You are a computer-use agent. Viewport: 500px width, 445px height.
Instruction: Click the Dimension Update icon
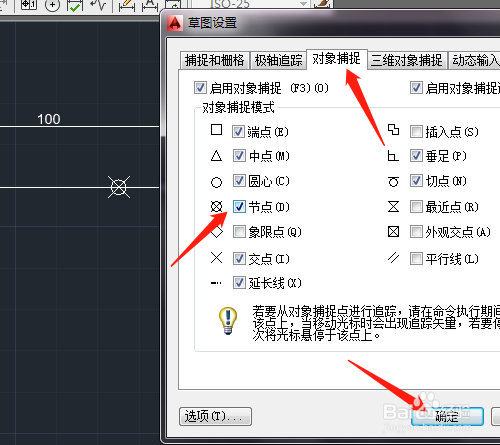[x=173, y=4]
